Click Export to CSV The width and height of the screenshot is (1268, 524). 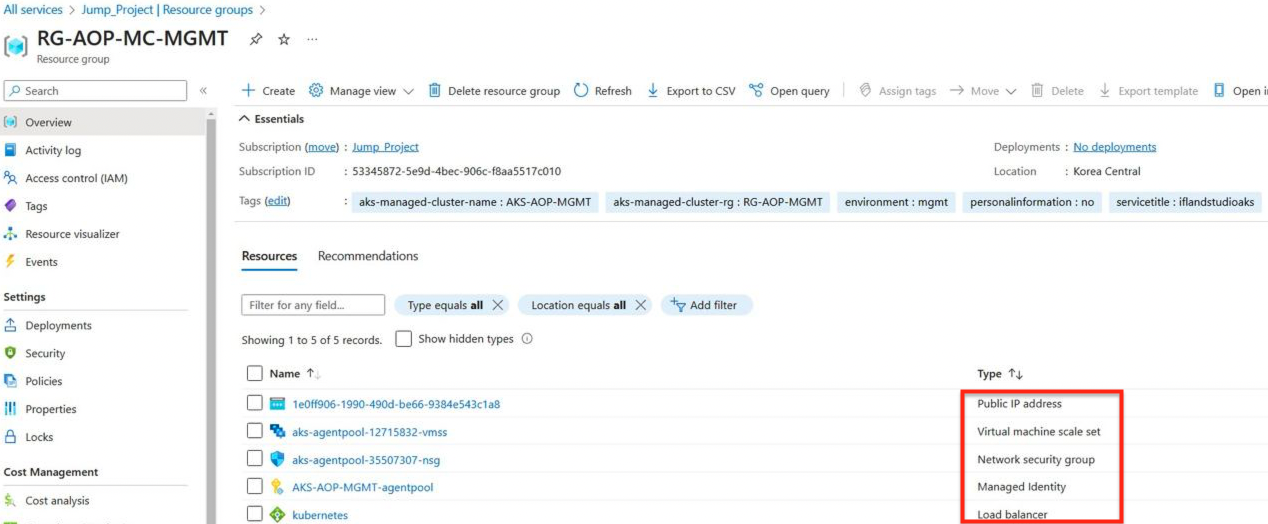click(691, 91)
